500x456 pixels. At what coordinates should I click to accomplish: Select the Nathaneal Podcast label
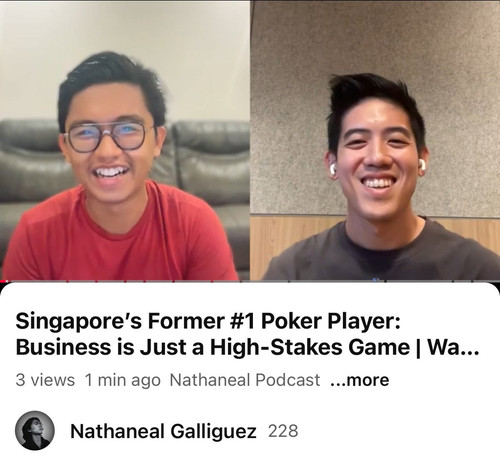(x=245, y=380)
